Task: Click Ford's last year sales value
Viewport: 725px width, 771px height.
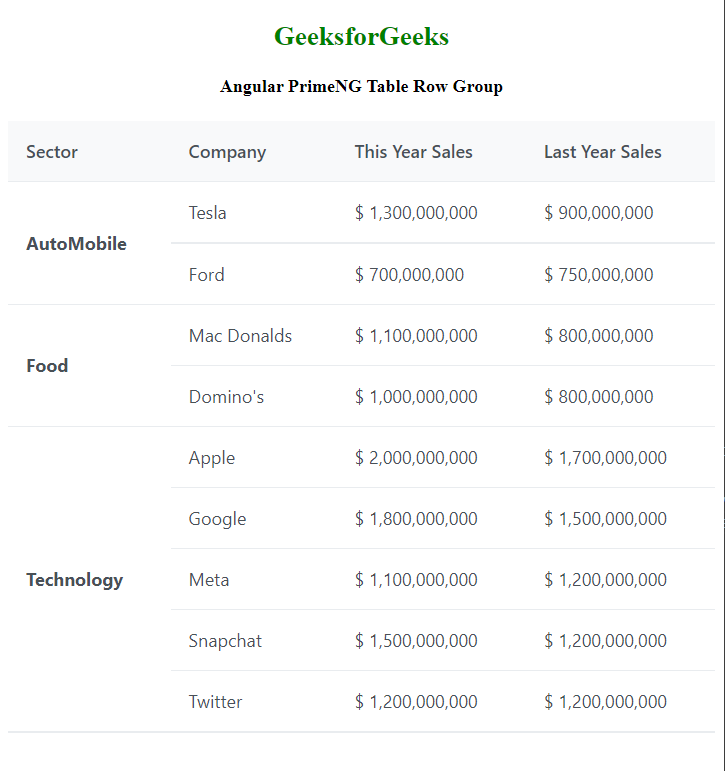Action: click(x=598, y=275)
